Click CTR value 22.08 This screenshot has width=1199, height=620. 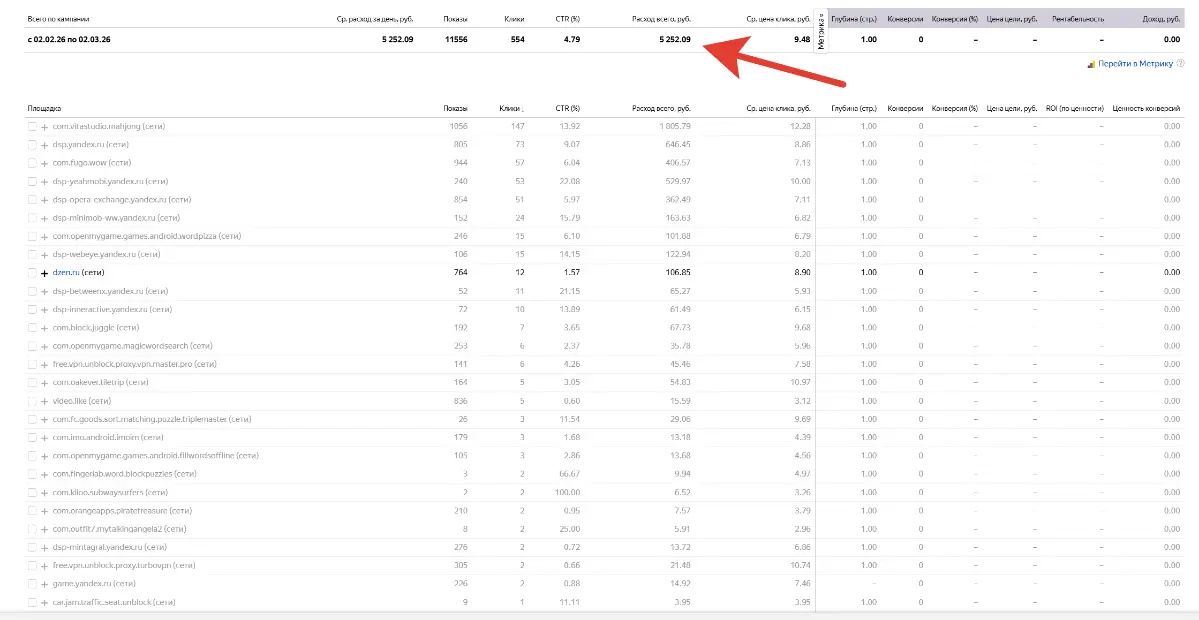pyautogui.click(x=570, y=181)
